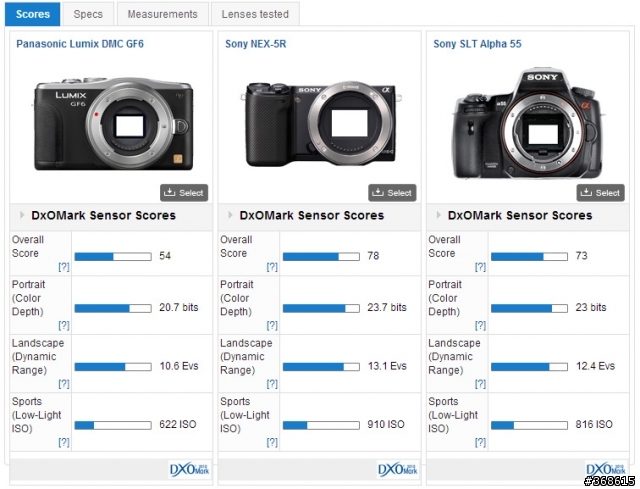Open Sony SLT Alpha 55 link

click(477, 44)
